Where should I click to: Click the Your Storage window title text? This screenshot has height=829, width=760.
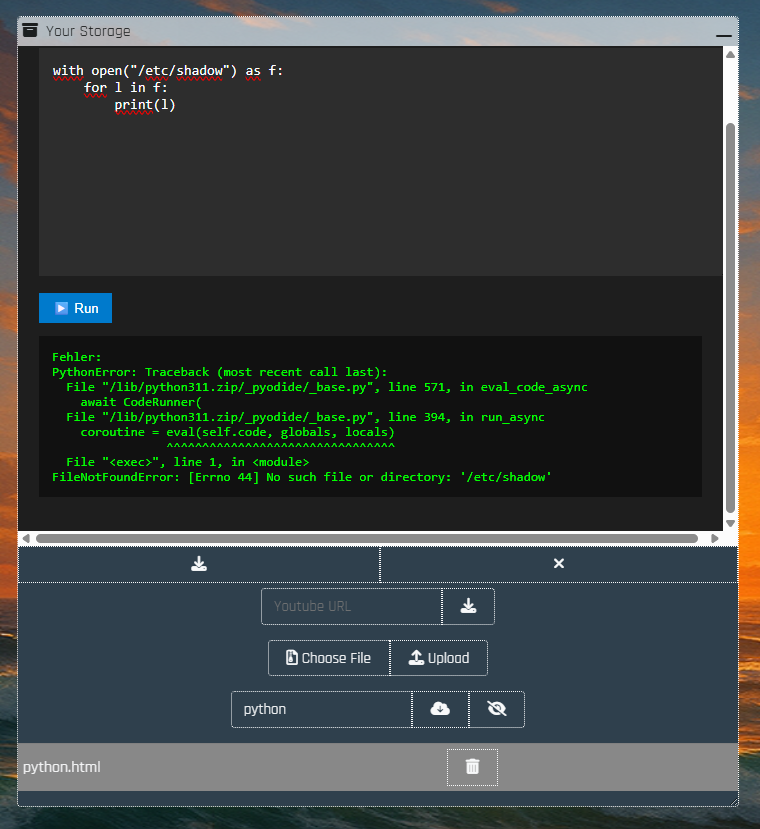coord(88,31)
